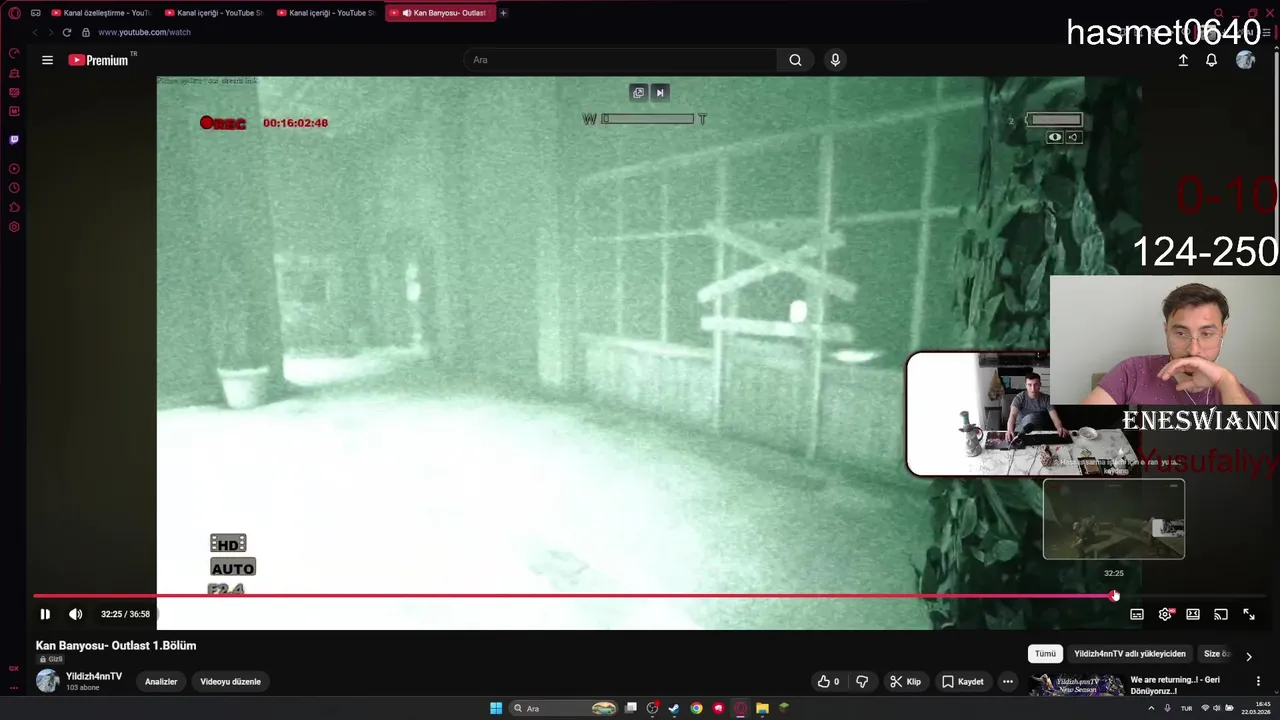Image resolution: width=1280 pixels, height=720 pixels.
Task: Go back in browser history
Action: [x=35, y=32]
